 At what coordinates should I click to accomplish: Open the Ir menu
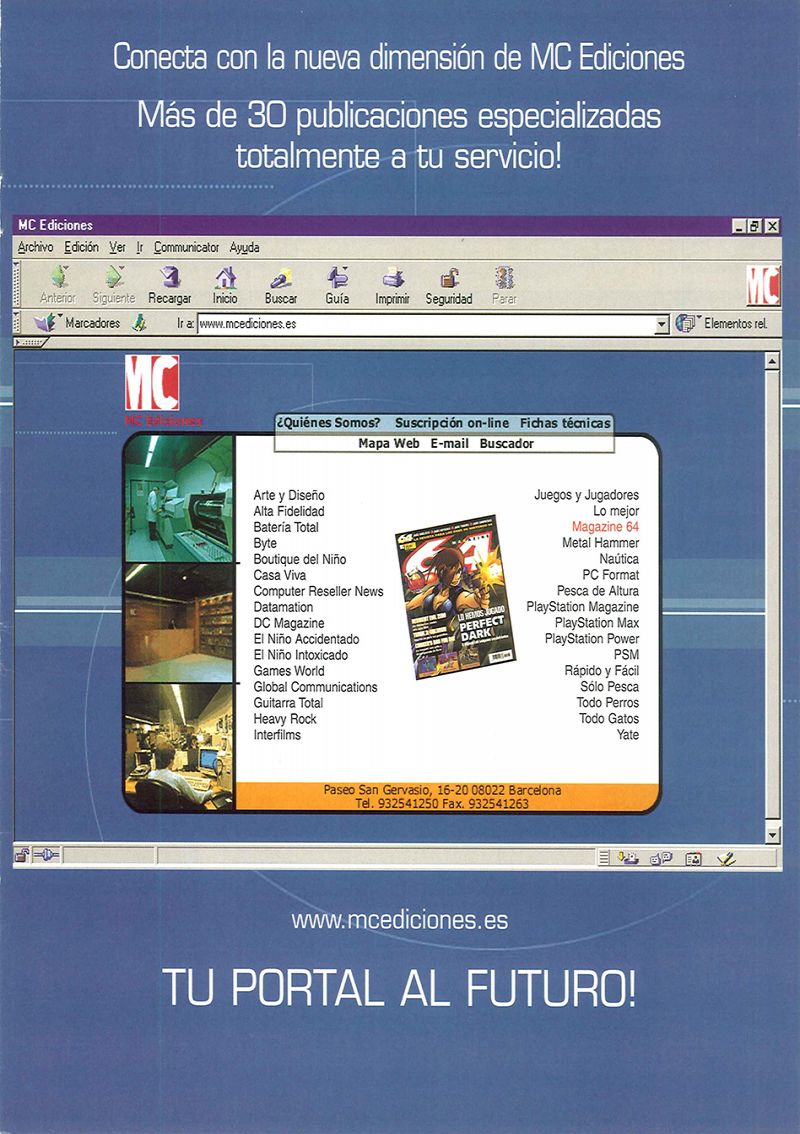(x=140, y=247)
